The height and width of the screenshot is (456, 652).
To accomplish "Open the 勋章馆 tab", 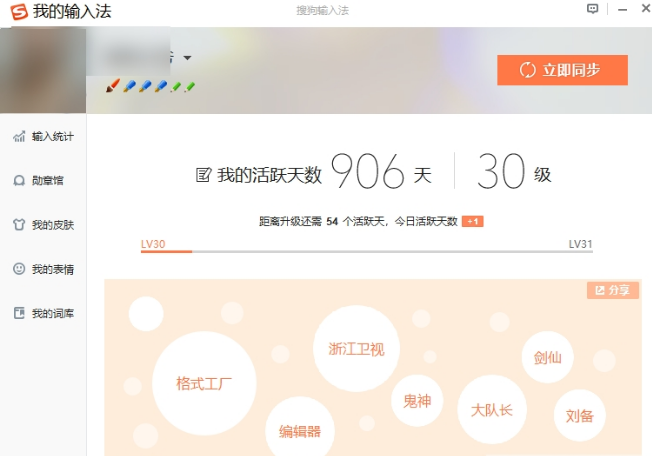I will pyautogui.click(x=38, y=180).
